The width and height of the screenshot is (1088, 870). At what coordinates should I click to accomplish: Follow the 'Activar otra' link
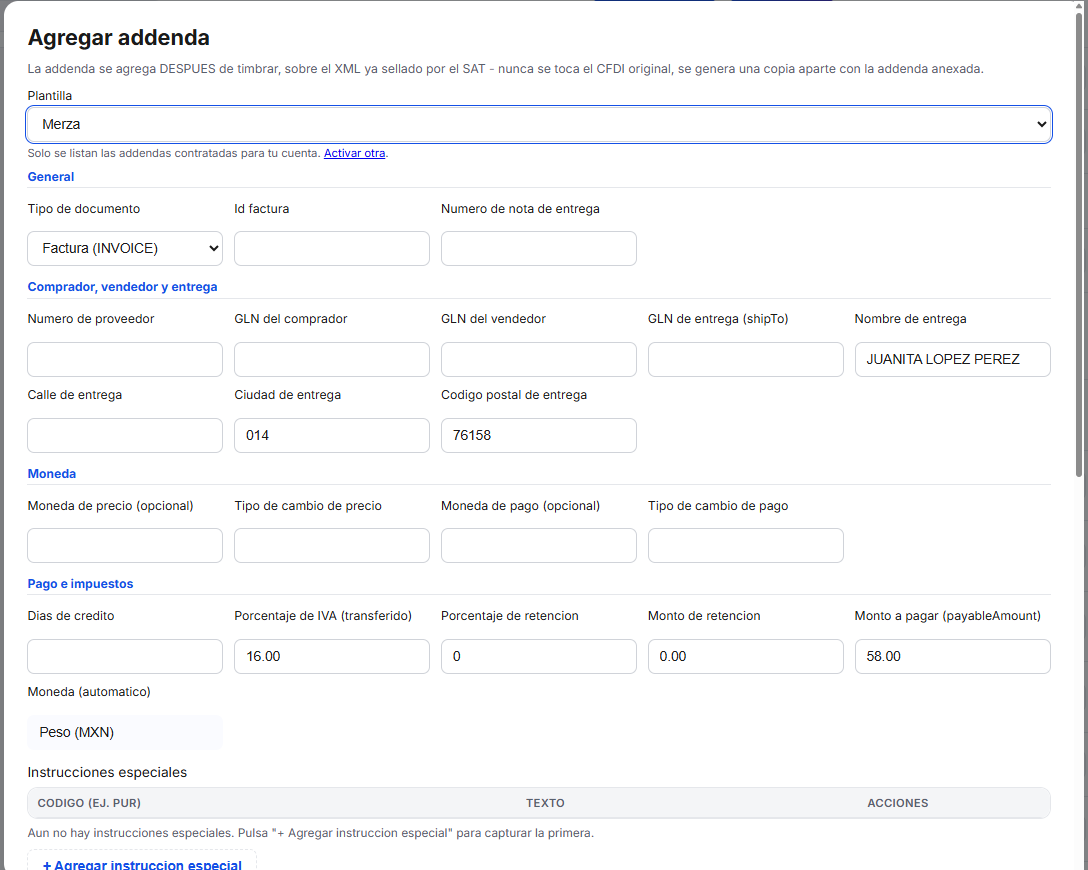[355, 153]
